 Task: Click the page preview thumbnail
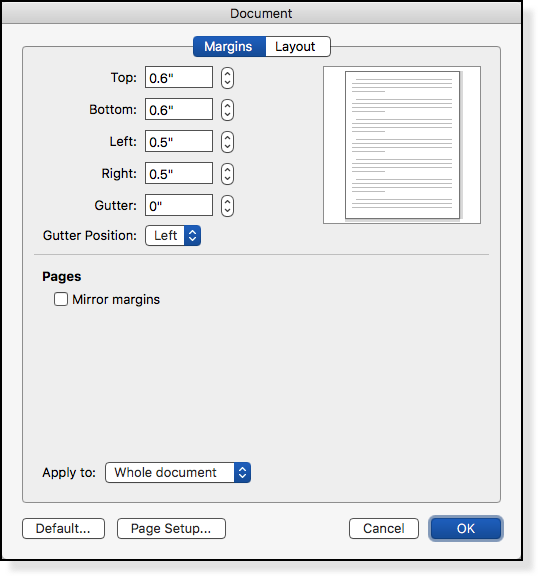402,145
